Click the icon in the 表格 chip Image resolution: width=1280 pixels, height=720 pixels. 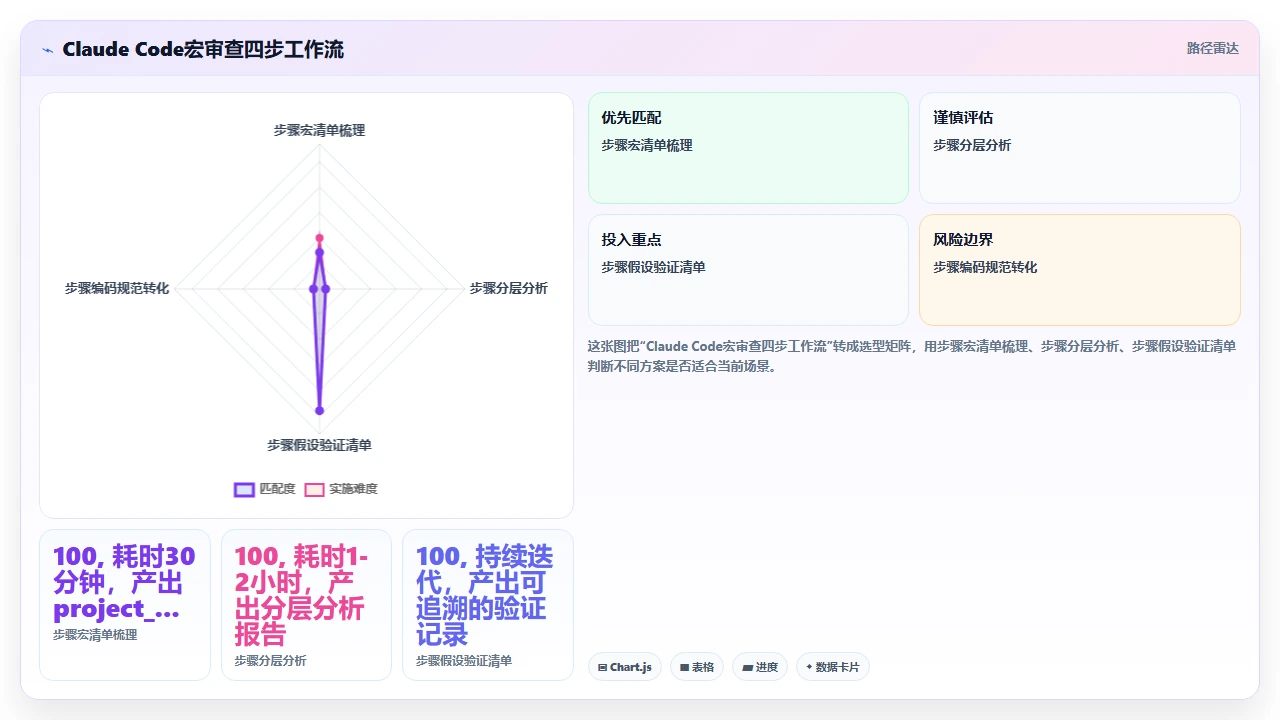click(x=685, y=667)
